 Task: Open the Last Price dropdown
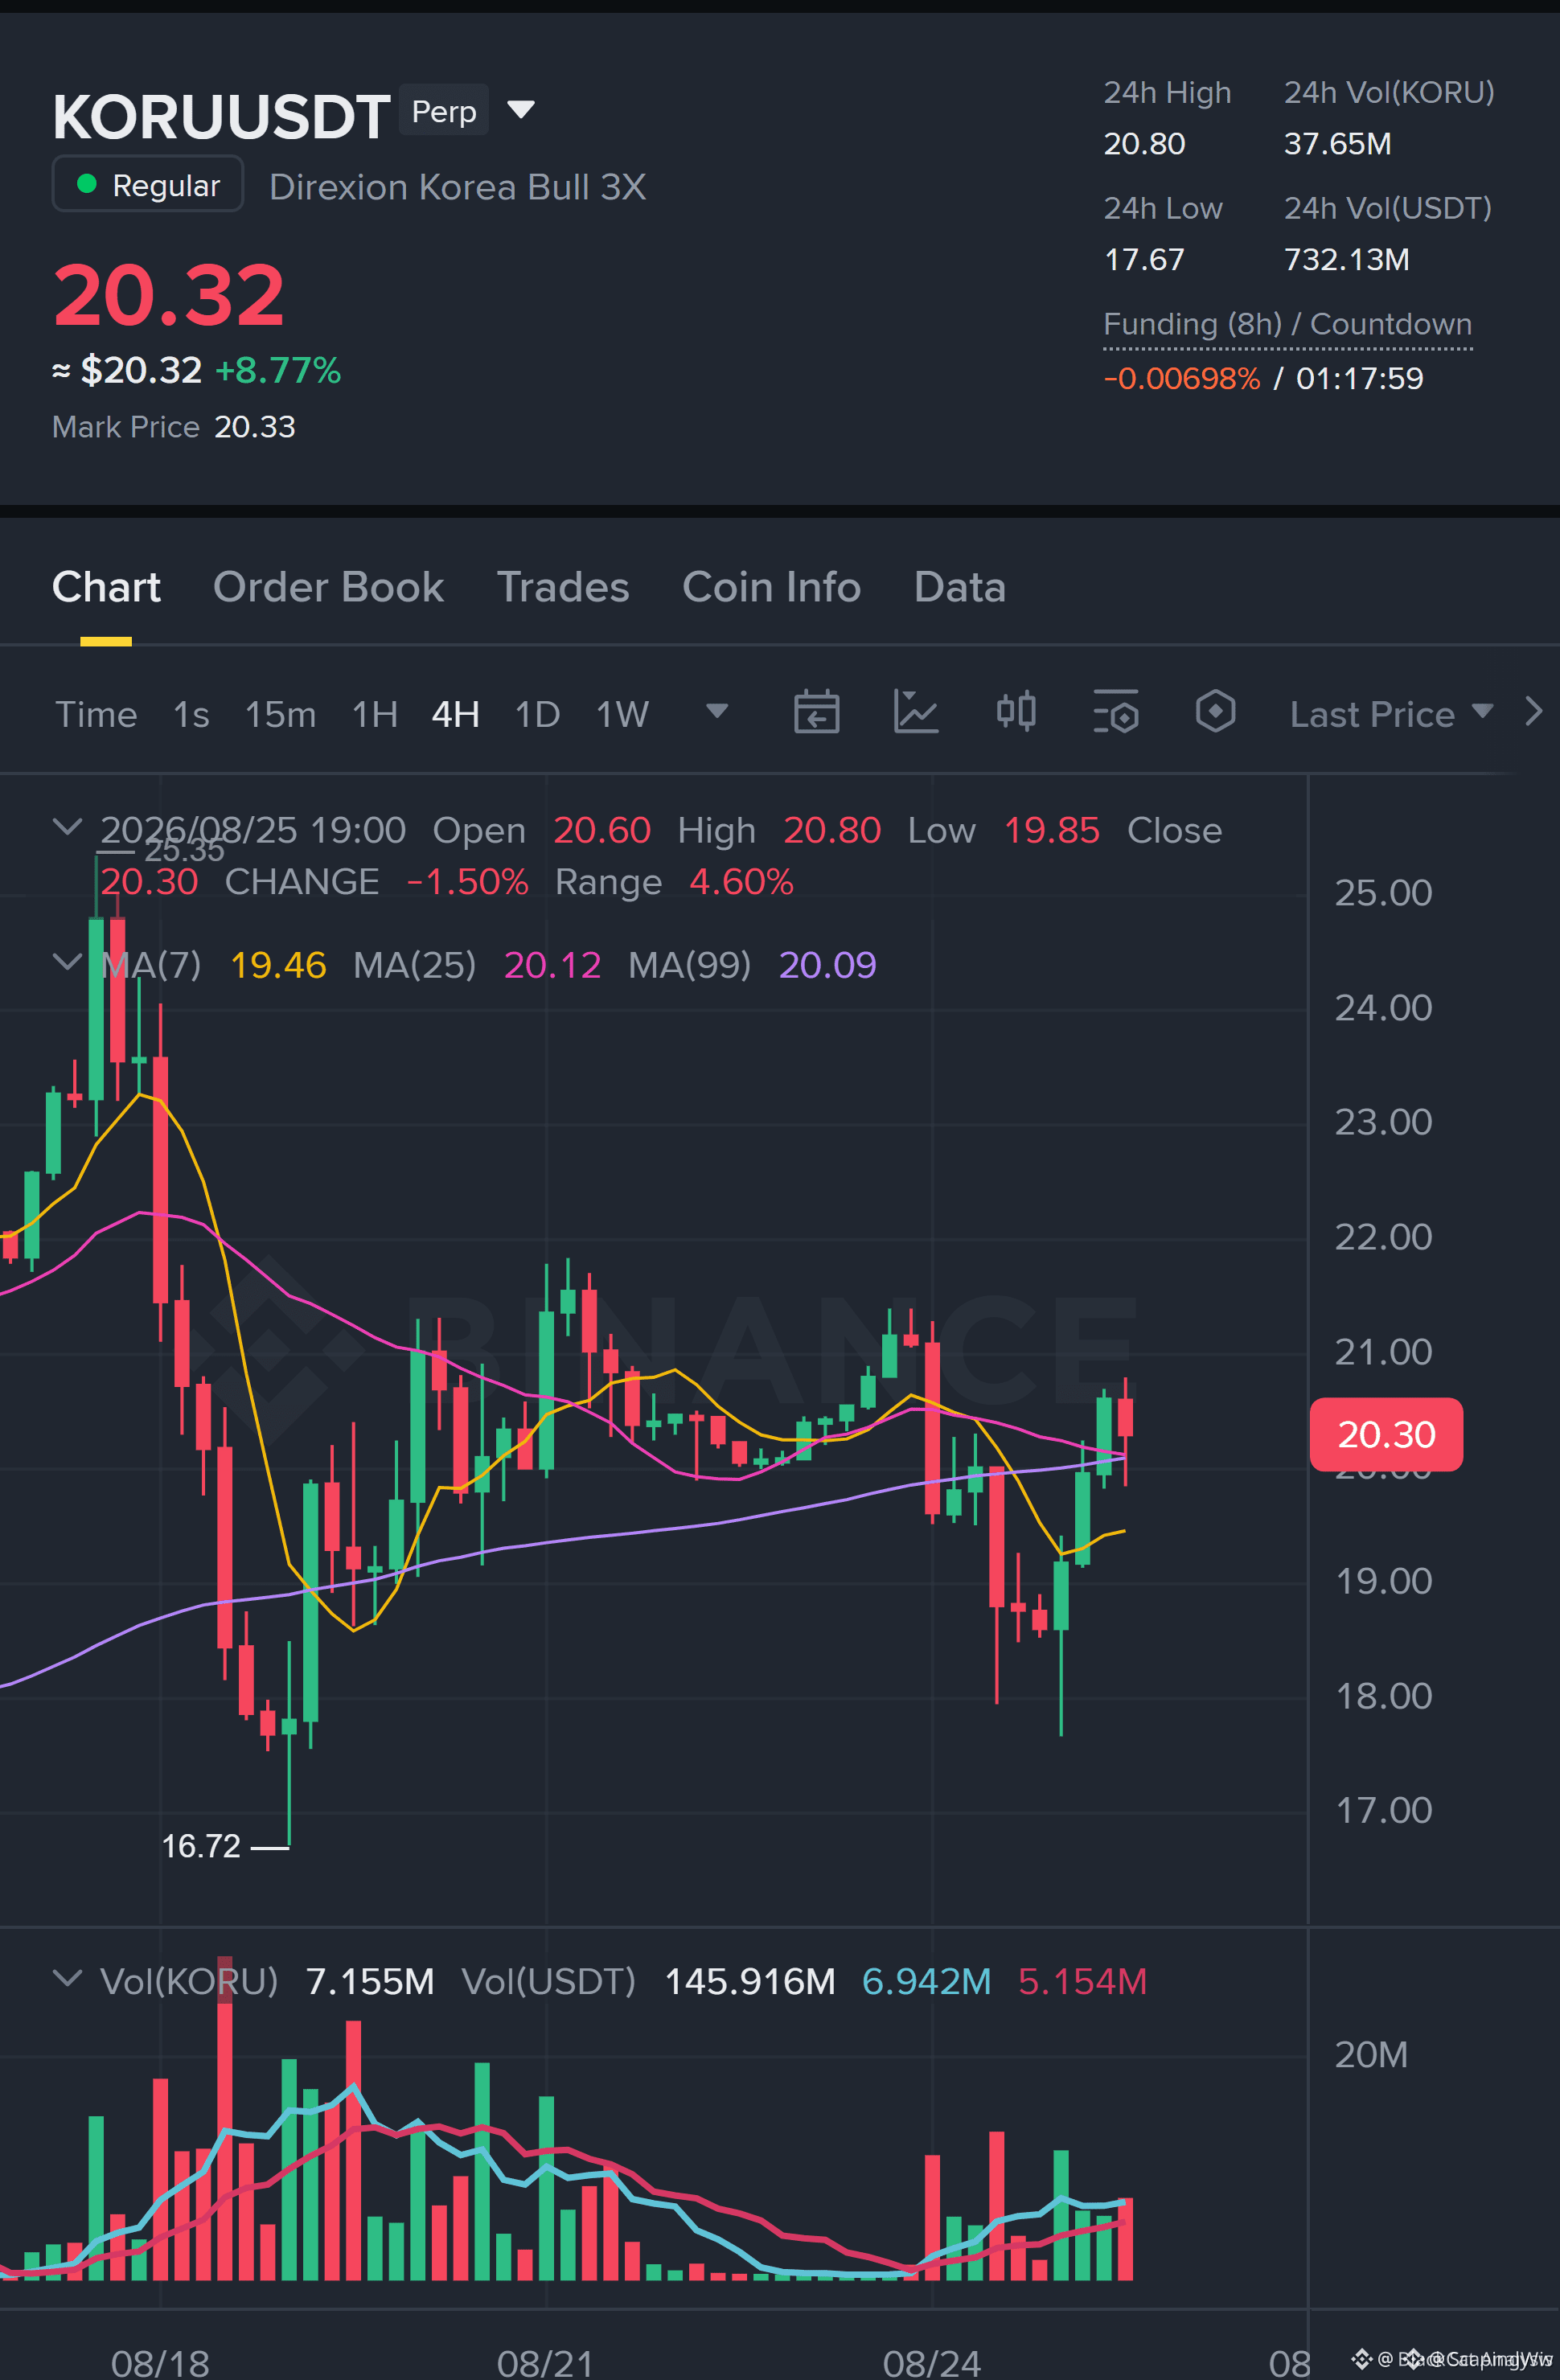(1391, 714)
